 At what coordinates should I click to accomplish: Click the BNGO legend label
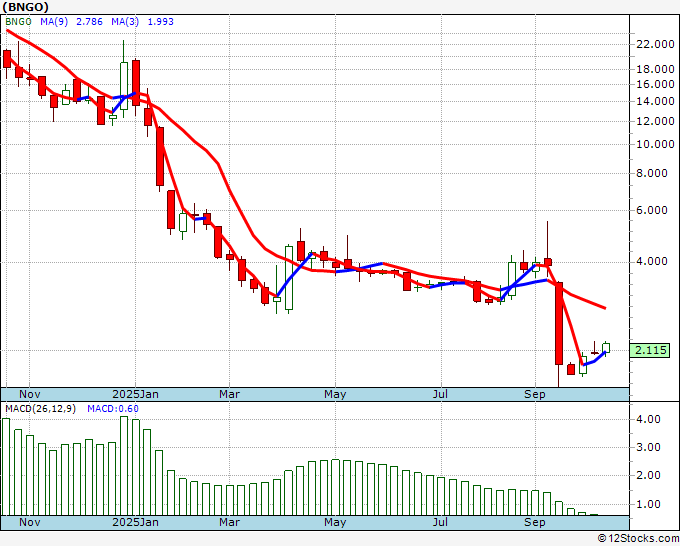[x=20, y=21]
